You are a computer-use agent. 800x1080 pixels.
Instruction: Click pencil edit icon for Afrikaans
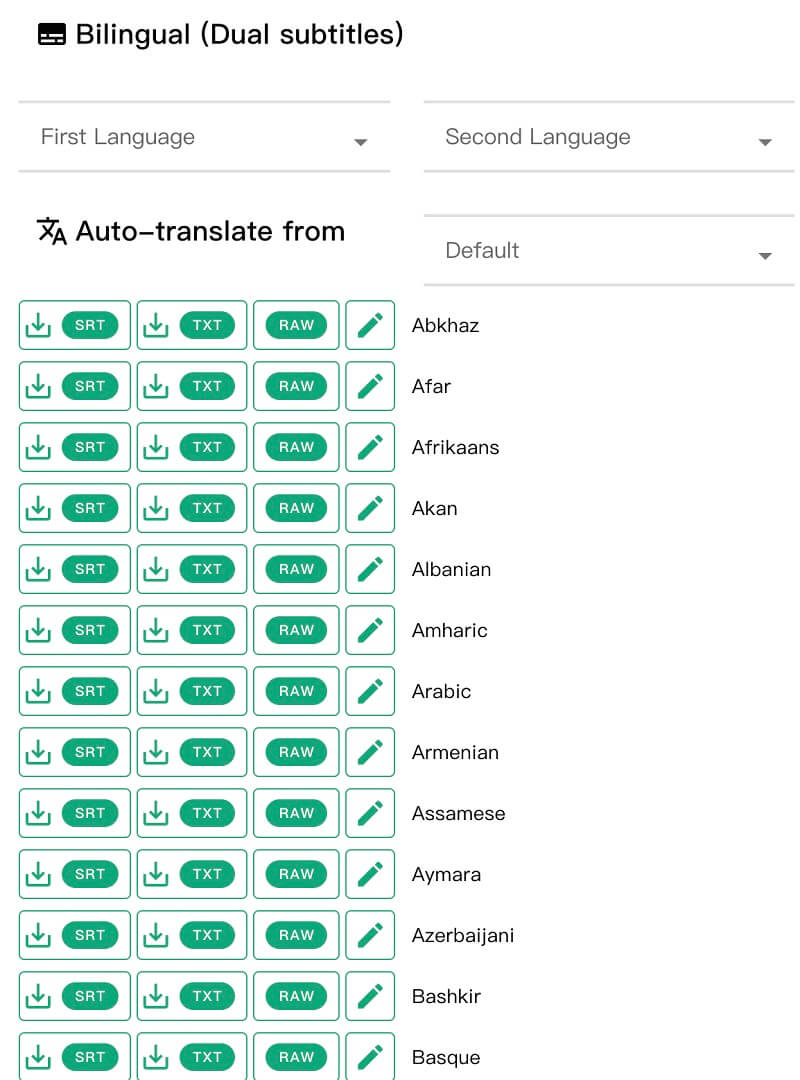(x=370, y=447)
